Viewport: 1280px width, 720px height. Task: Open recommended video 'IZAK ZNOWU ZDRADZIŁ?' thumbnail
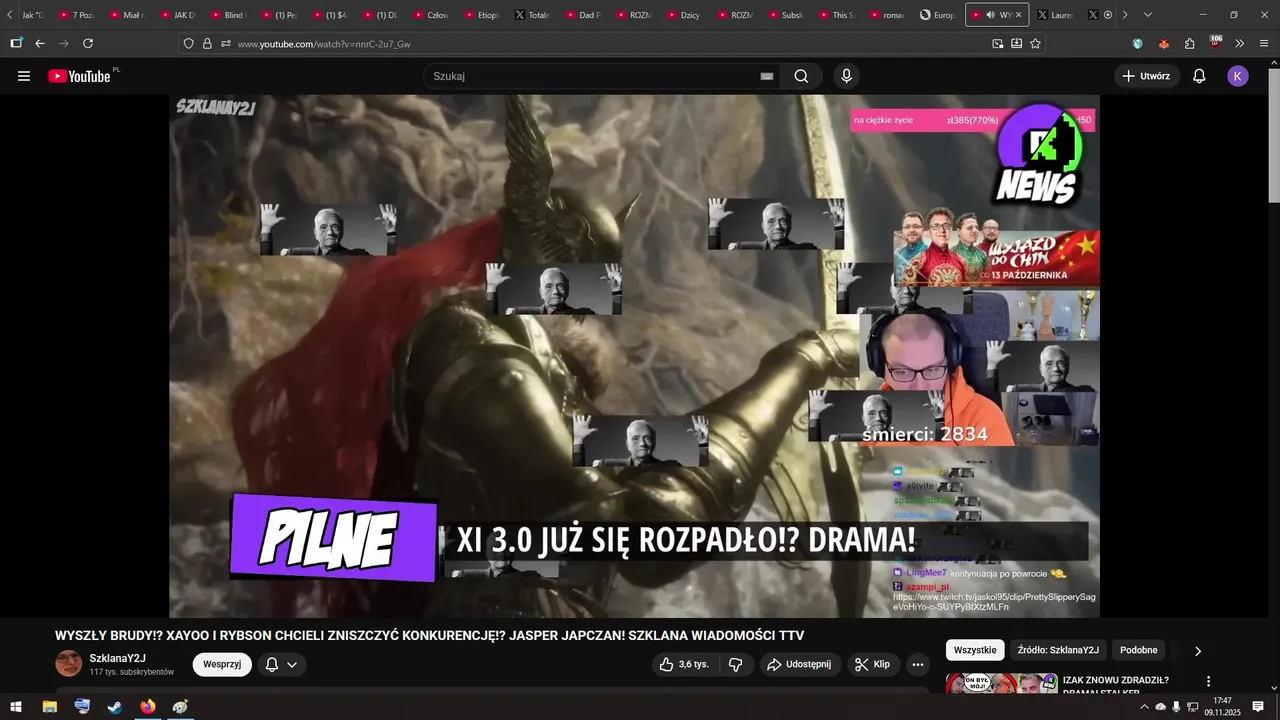coord(1001,684)
